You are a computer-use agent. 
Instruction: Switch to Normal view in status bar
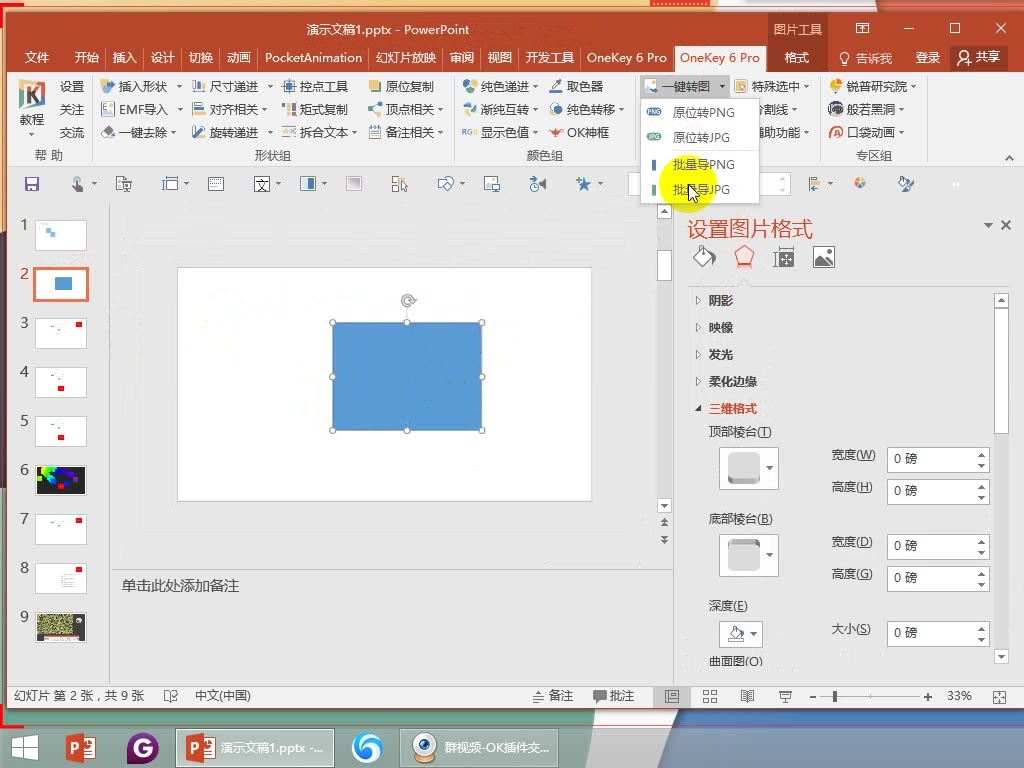[x=671, y=697]
